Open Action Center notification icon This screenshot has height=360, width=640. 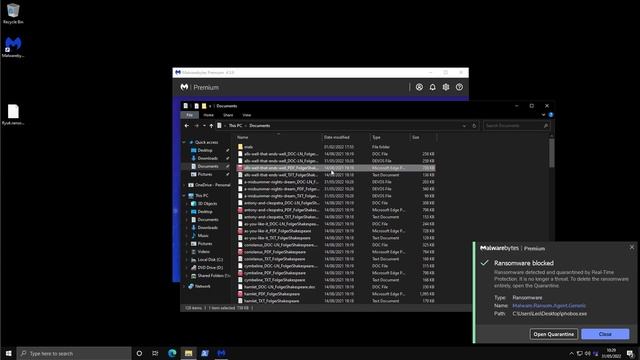point(630,353)
